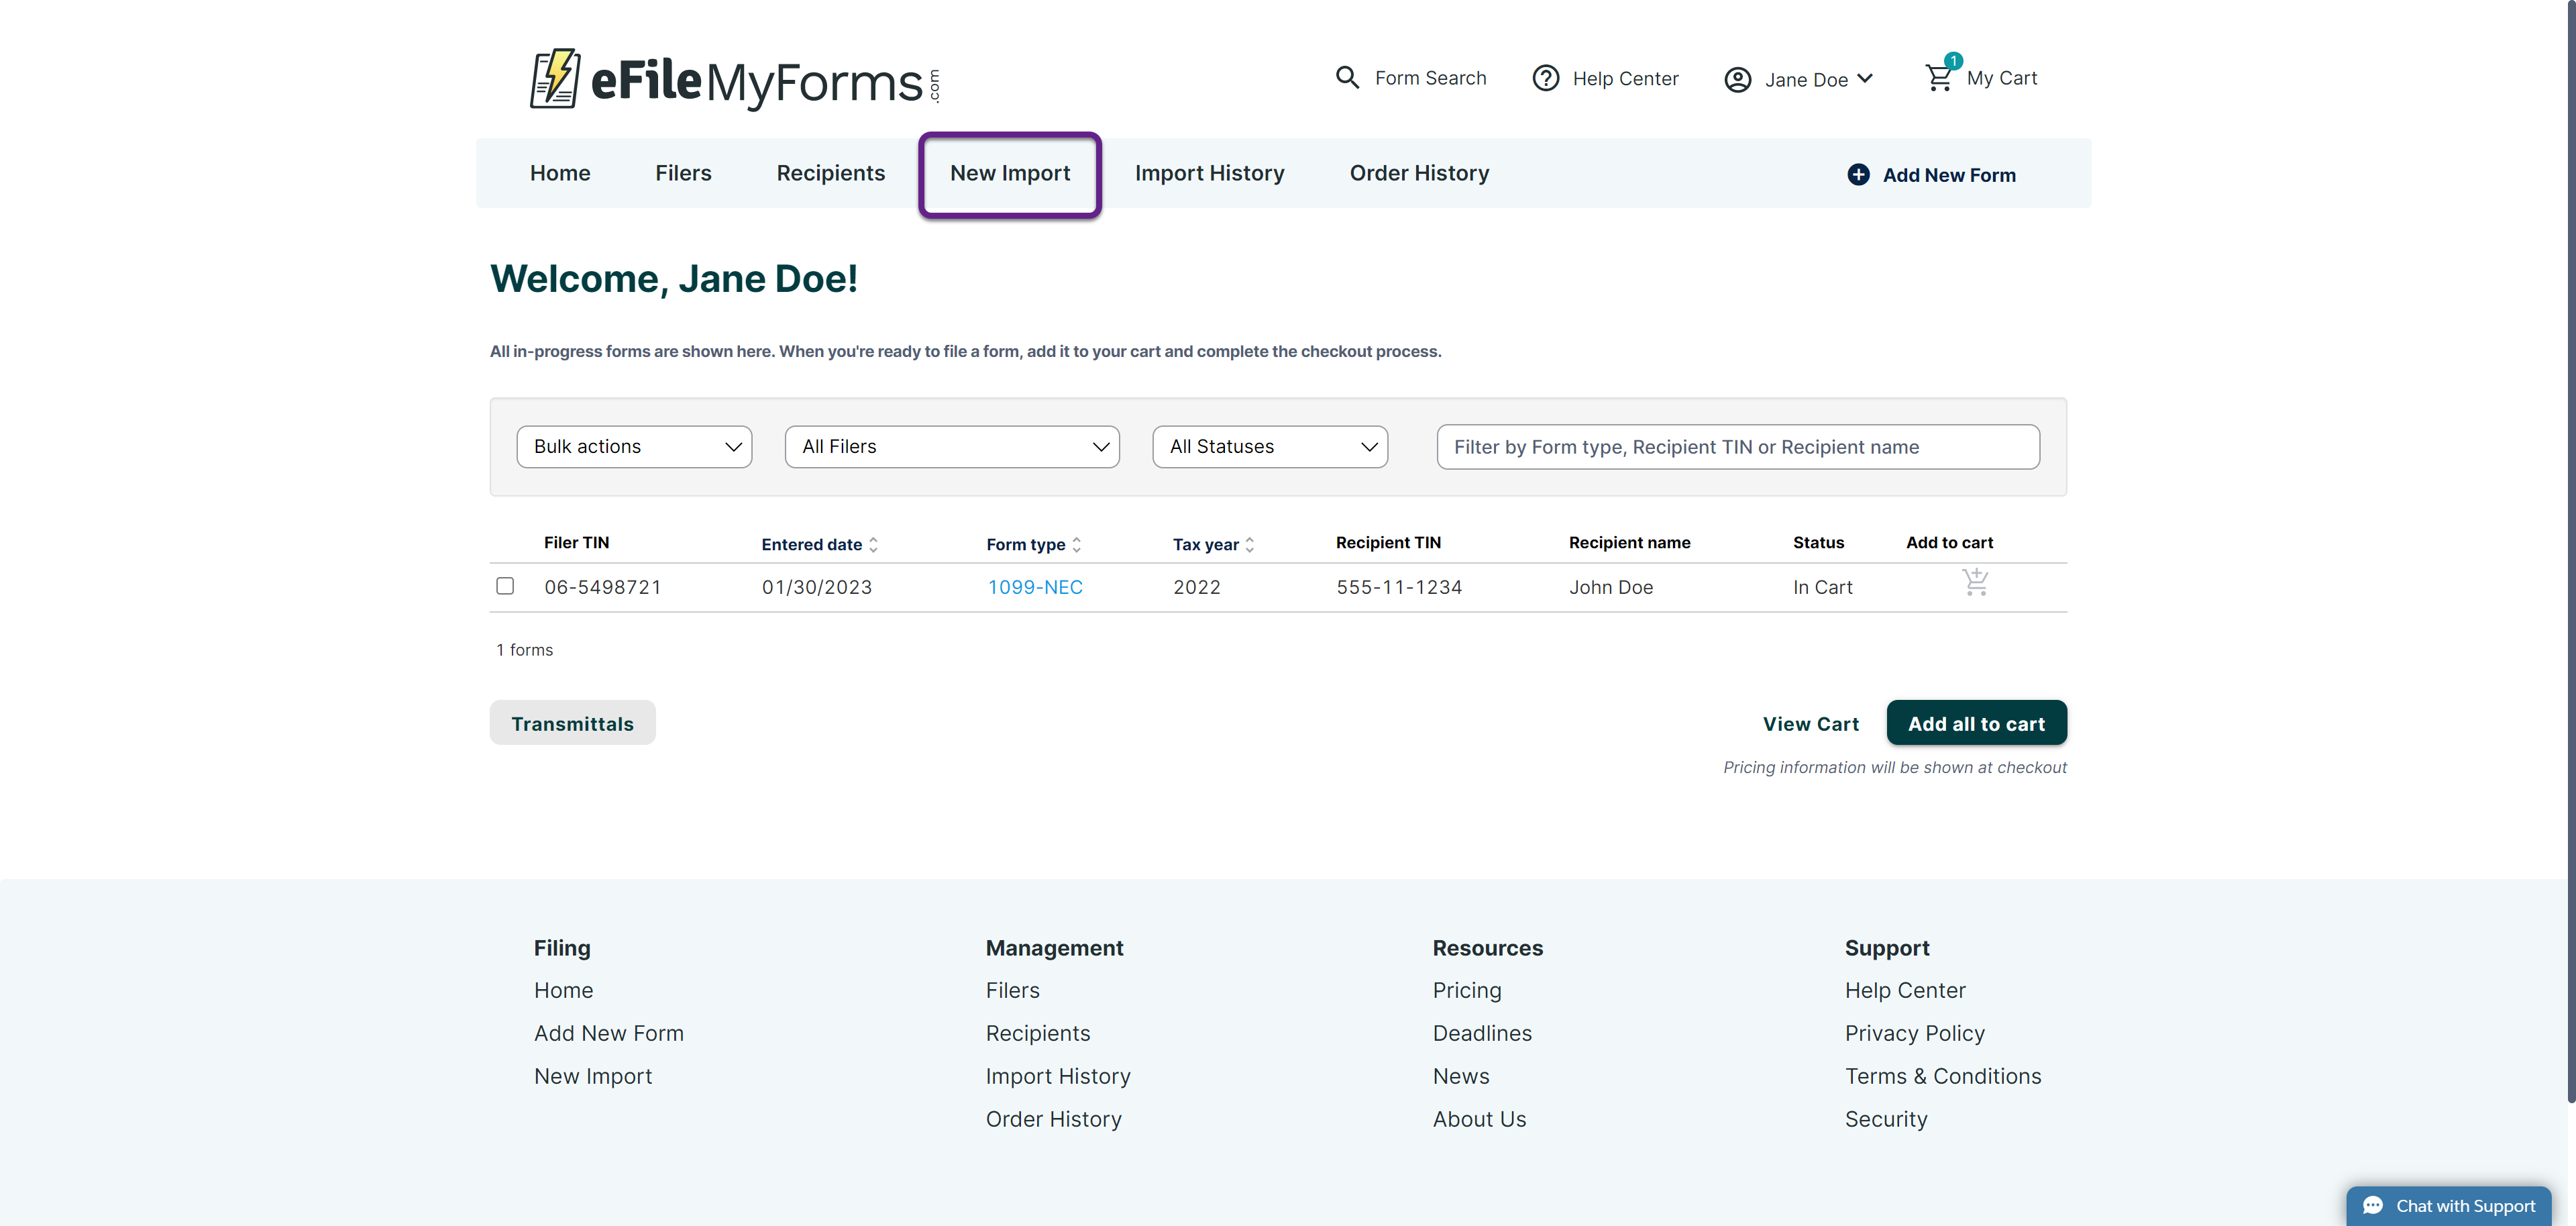
Task: Click the Help Center question mark icon
Action: [1545, 78]
